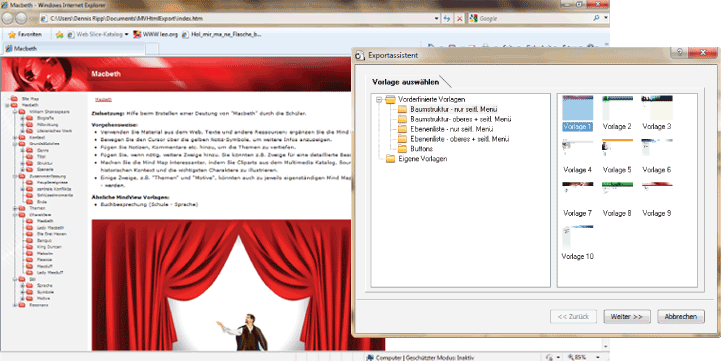Open Stil in the page tree
The width and height of the screenshot is (721, 361).
(32, 279)
